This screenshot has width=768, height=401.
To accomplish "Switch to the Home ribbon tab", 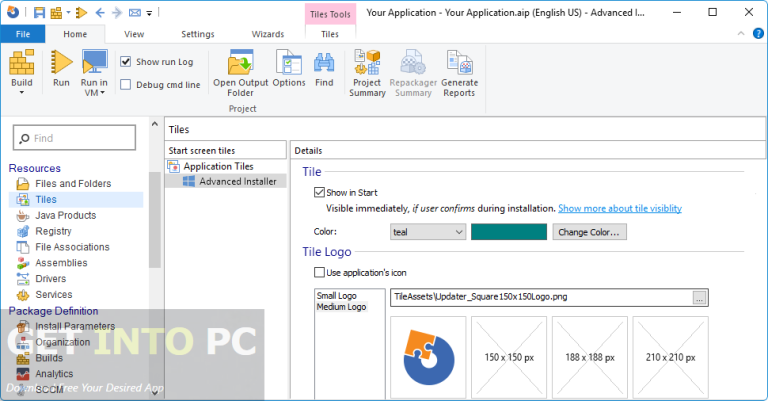I will pos(75,34).
